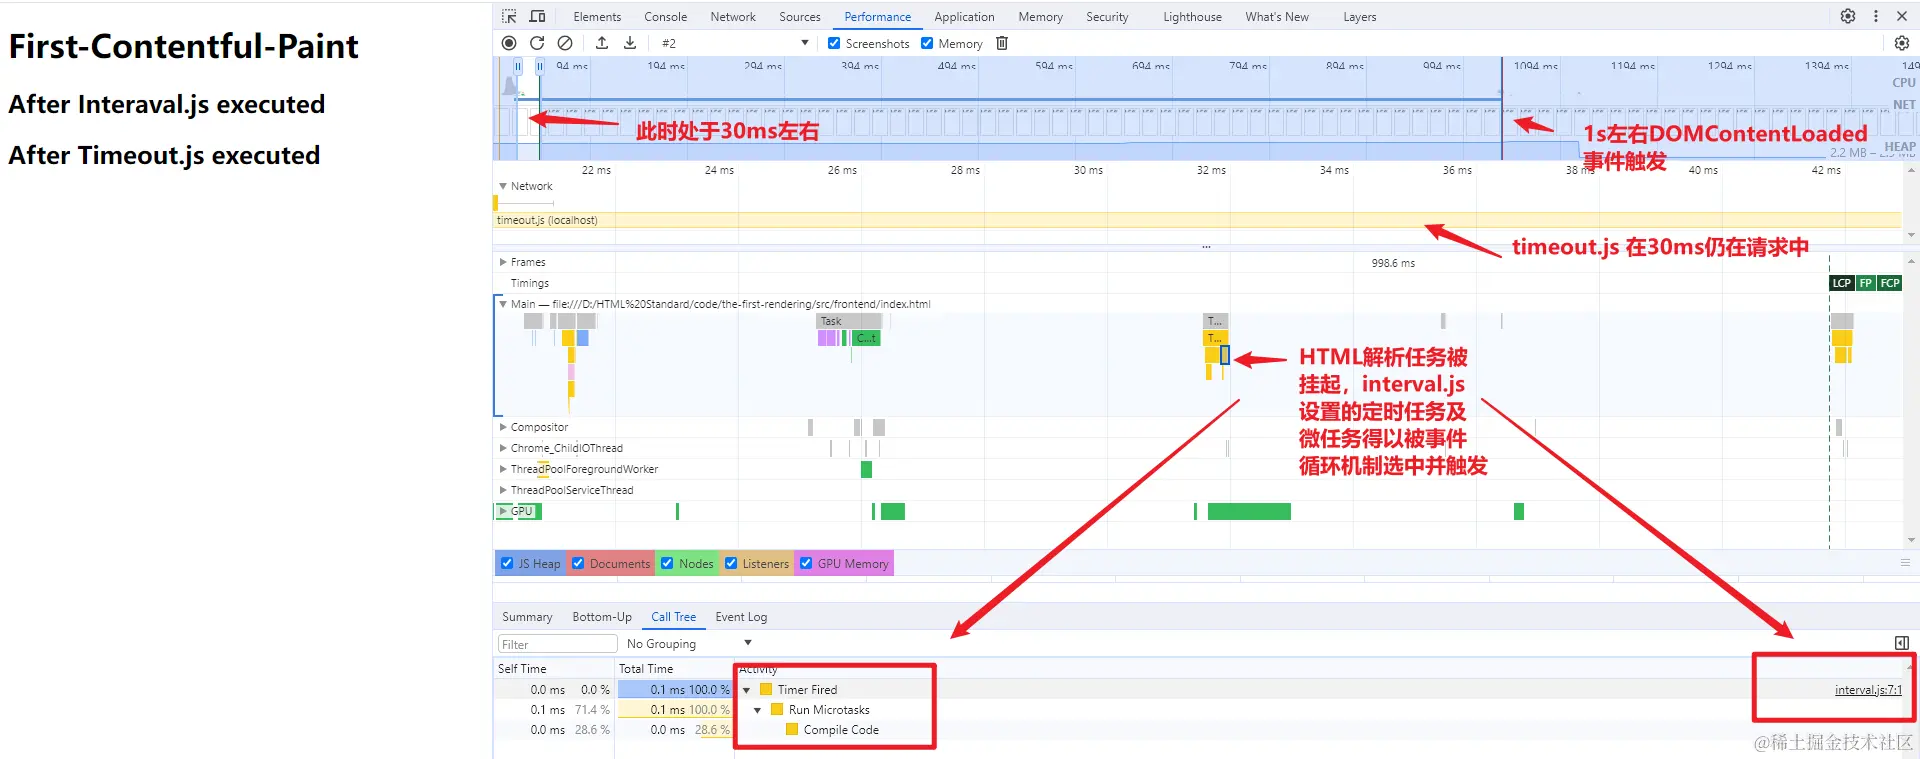The width and height of the screenshot is (1920, 759).
Task: Switch to the Bottom-Up tab
Action: (602, 617)
